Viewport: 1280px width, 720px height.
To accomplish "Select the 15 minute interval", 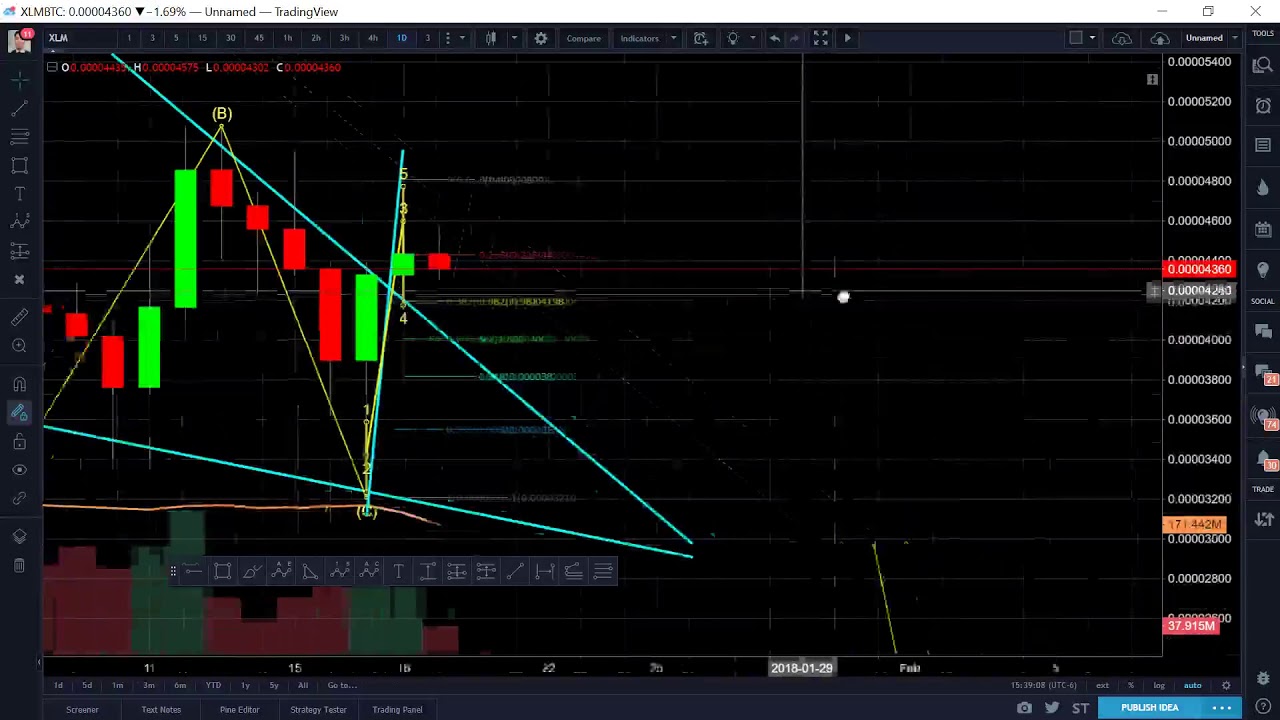I will point(202,38).
